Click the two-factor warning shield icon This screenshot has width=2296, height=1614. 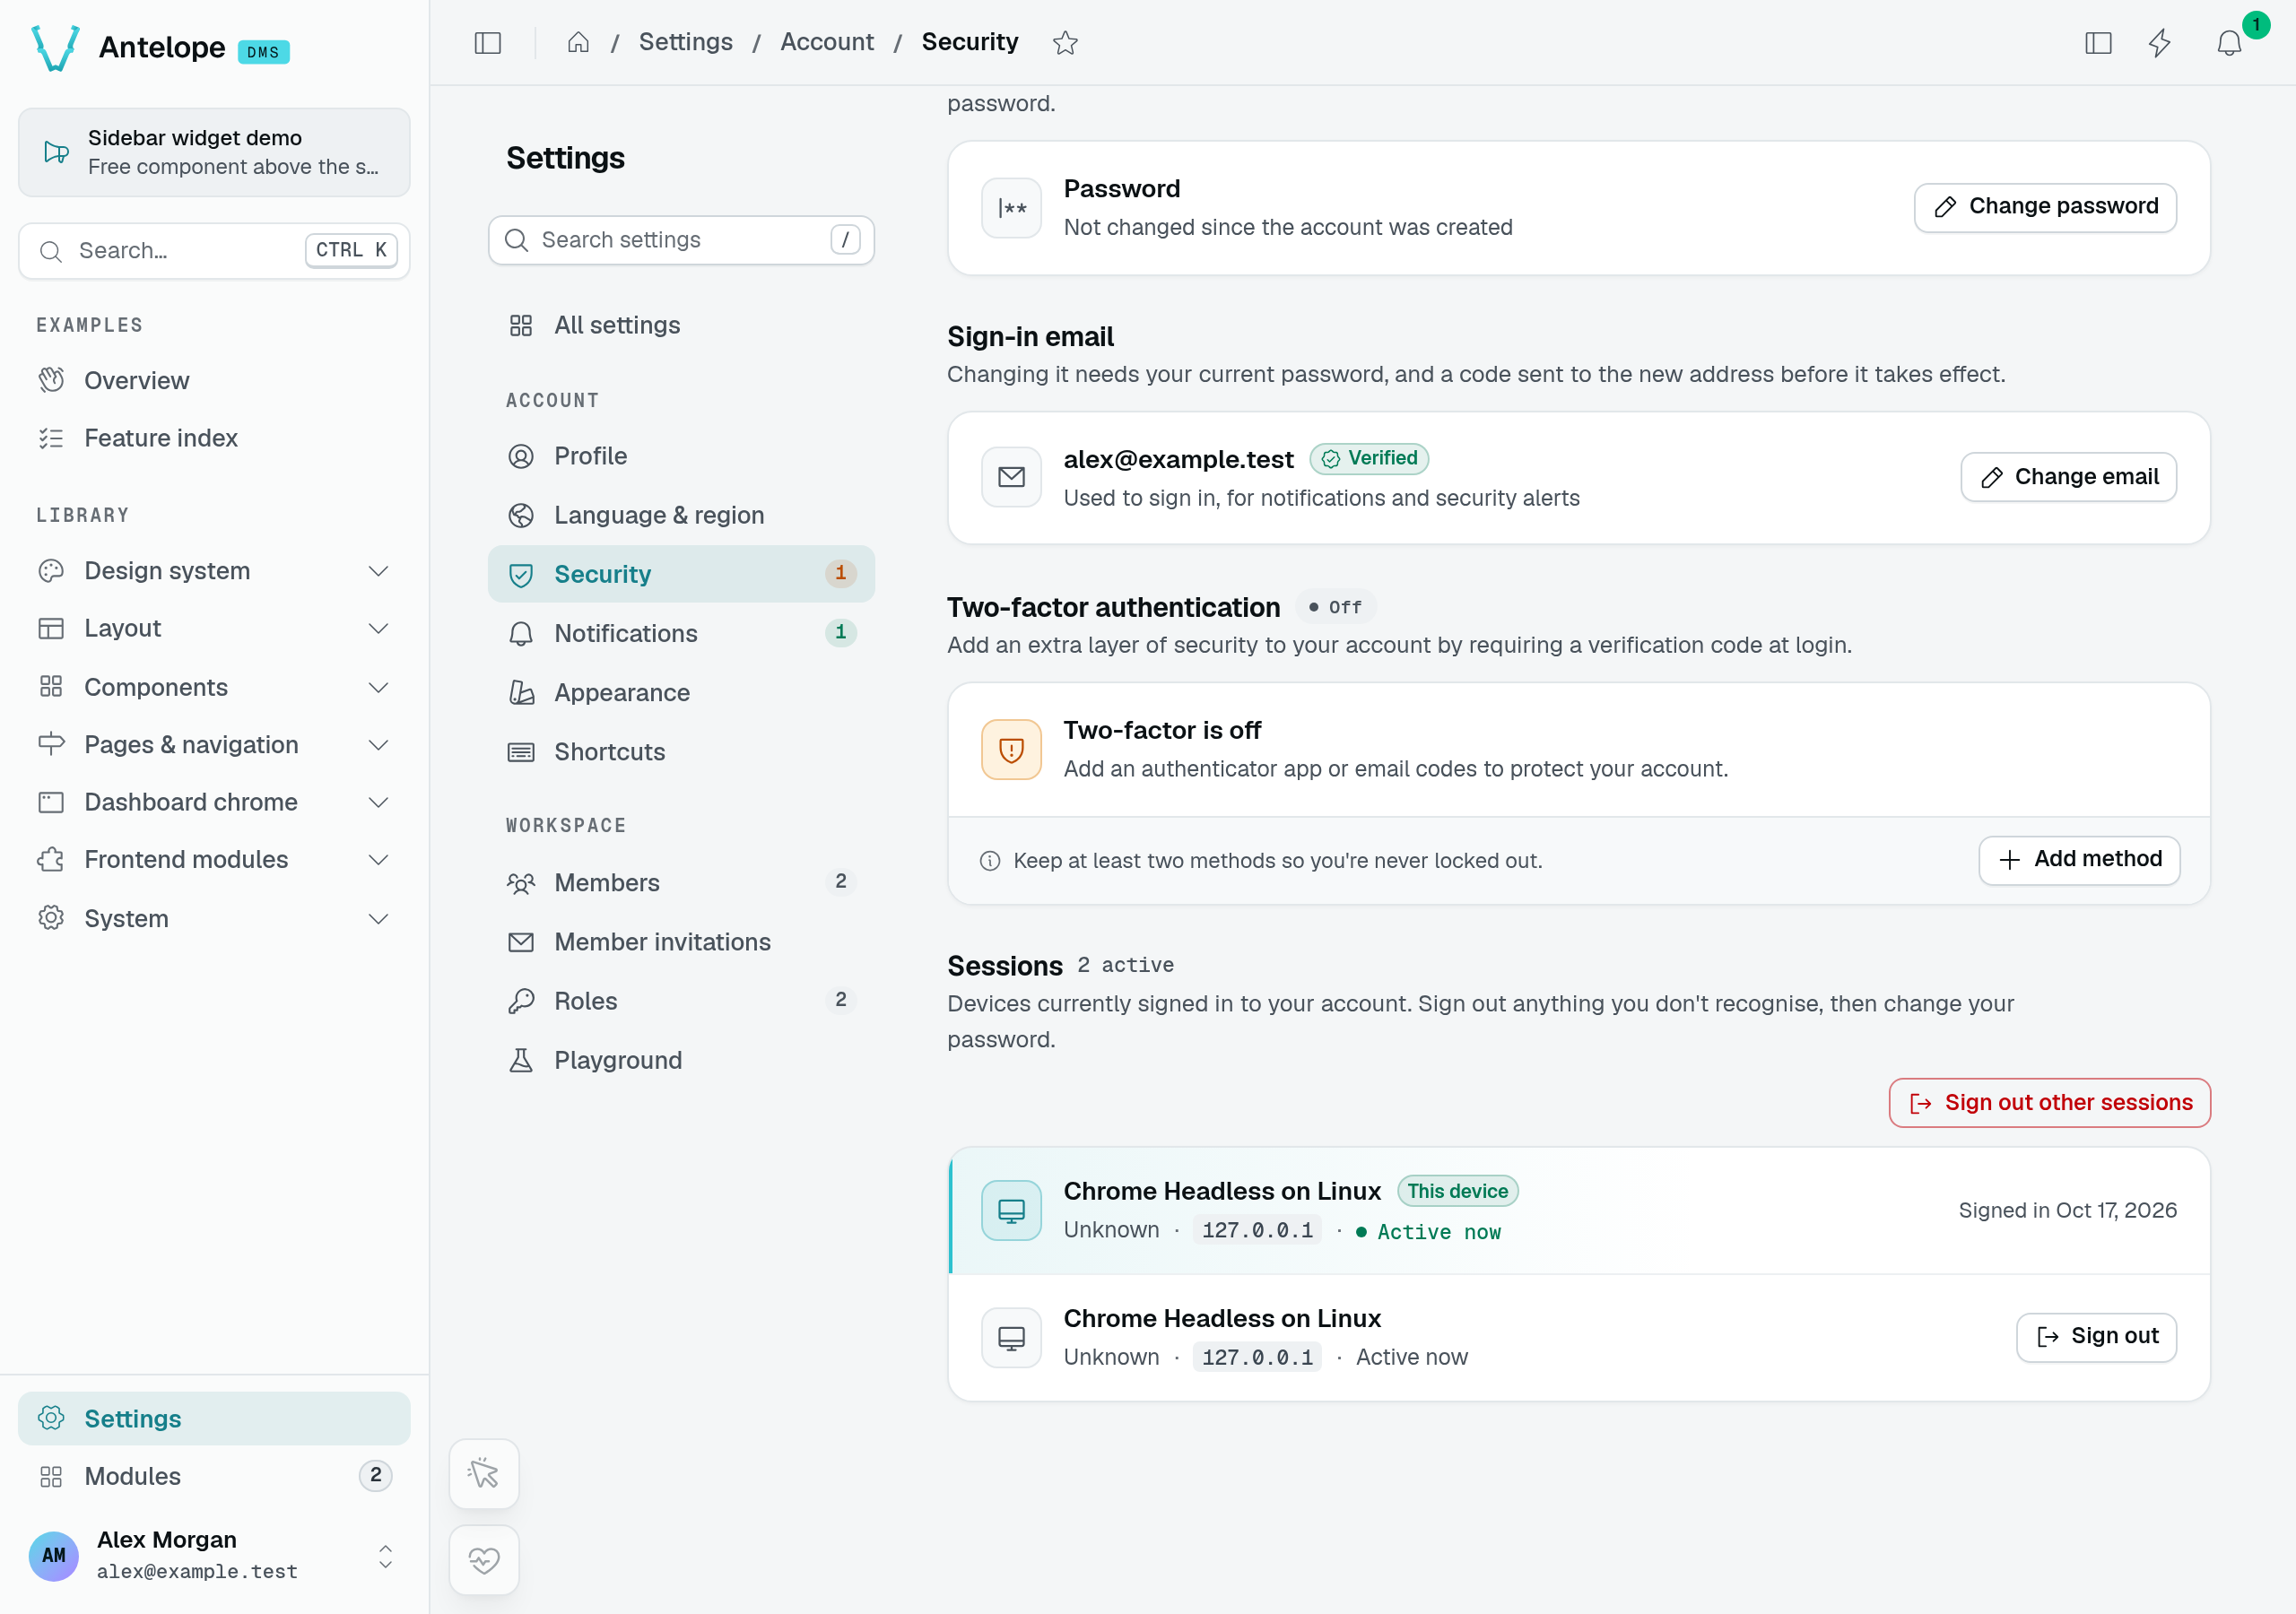[1011, 749]
